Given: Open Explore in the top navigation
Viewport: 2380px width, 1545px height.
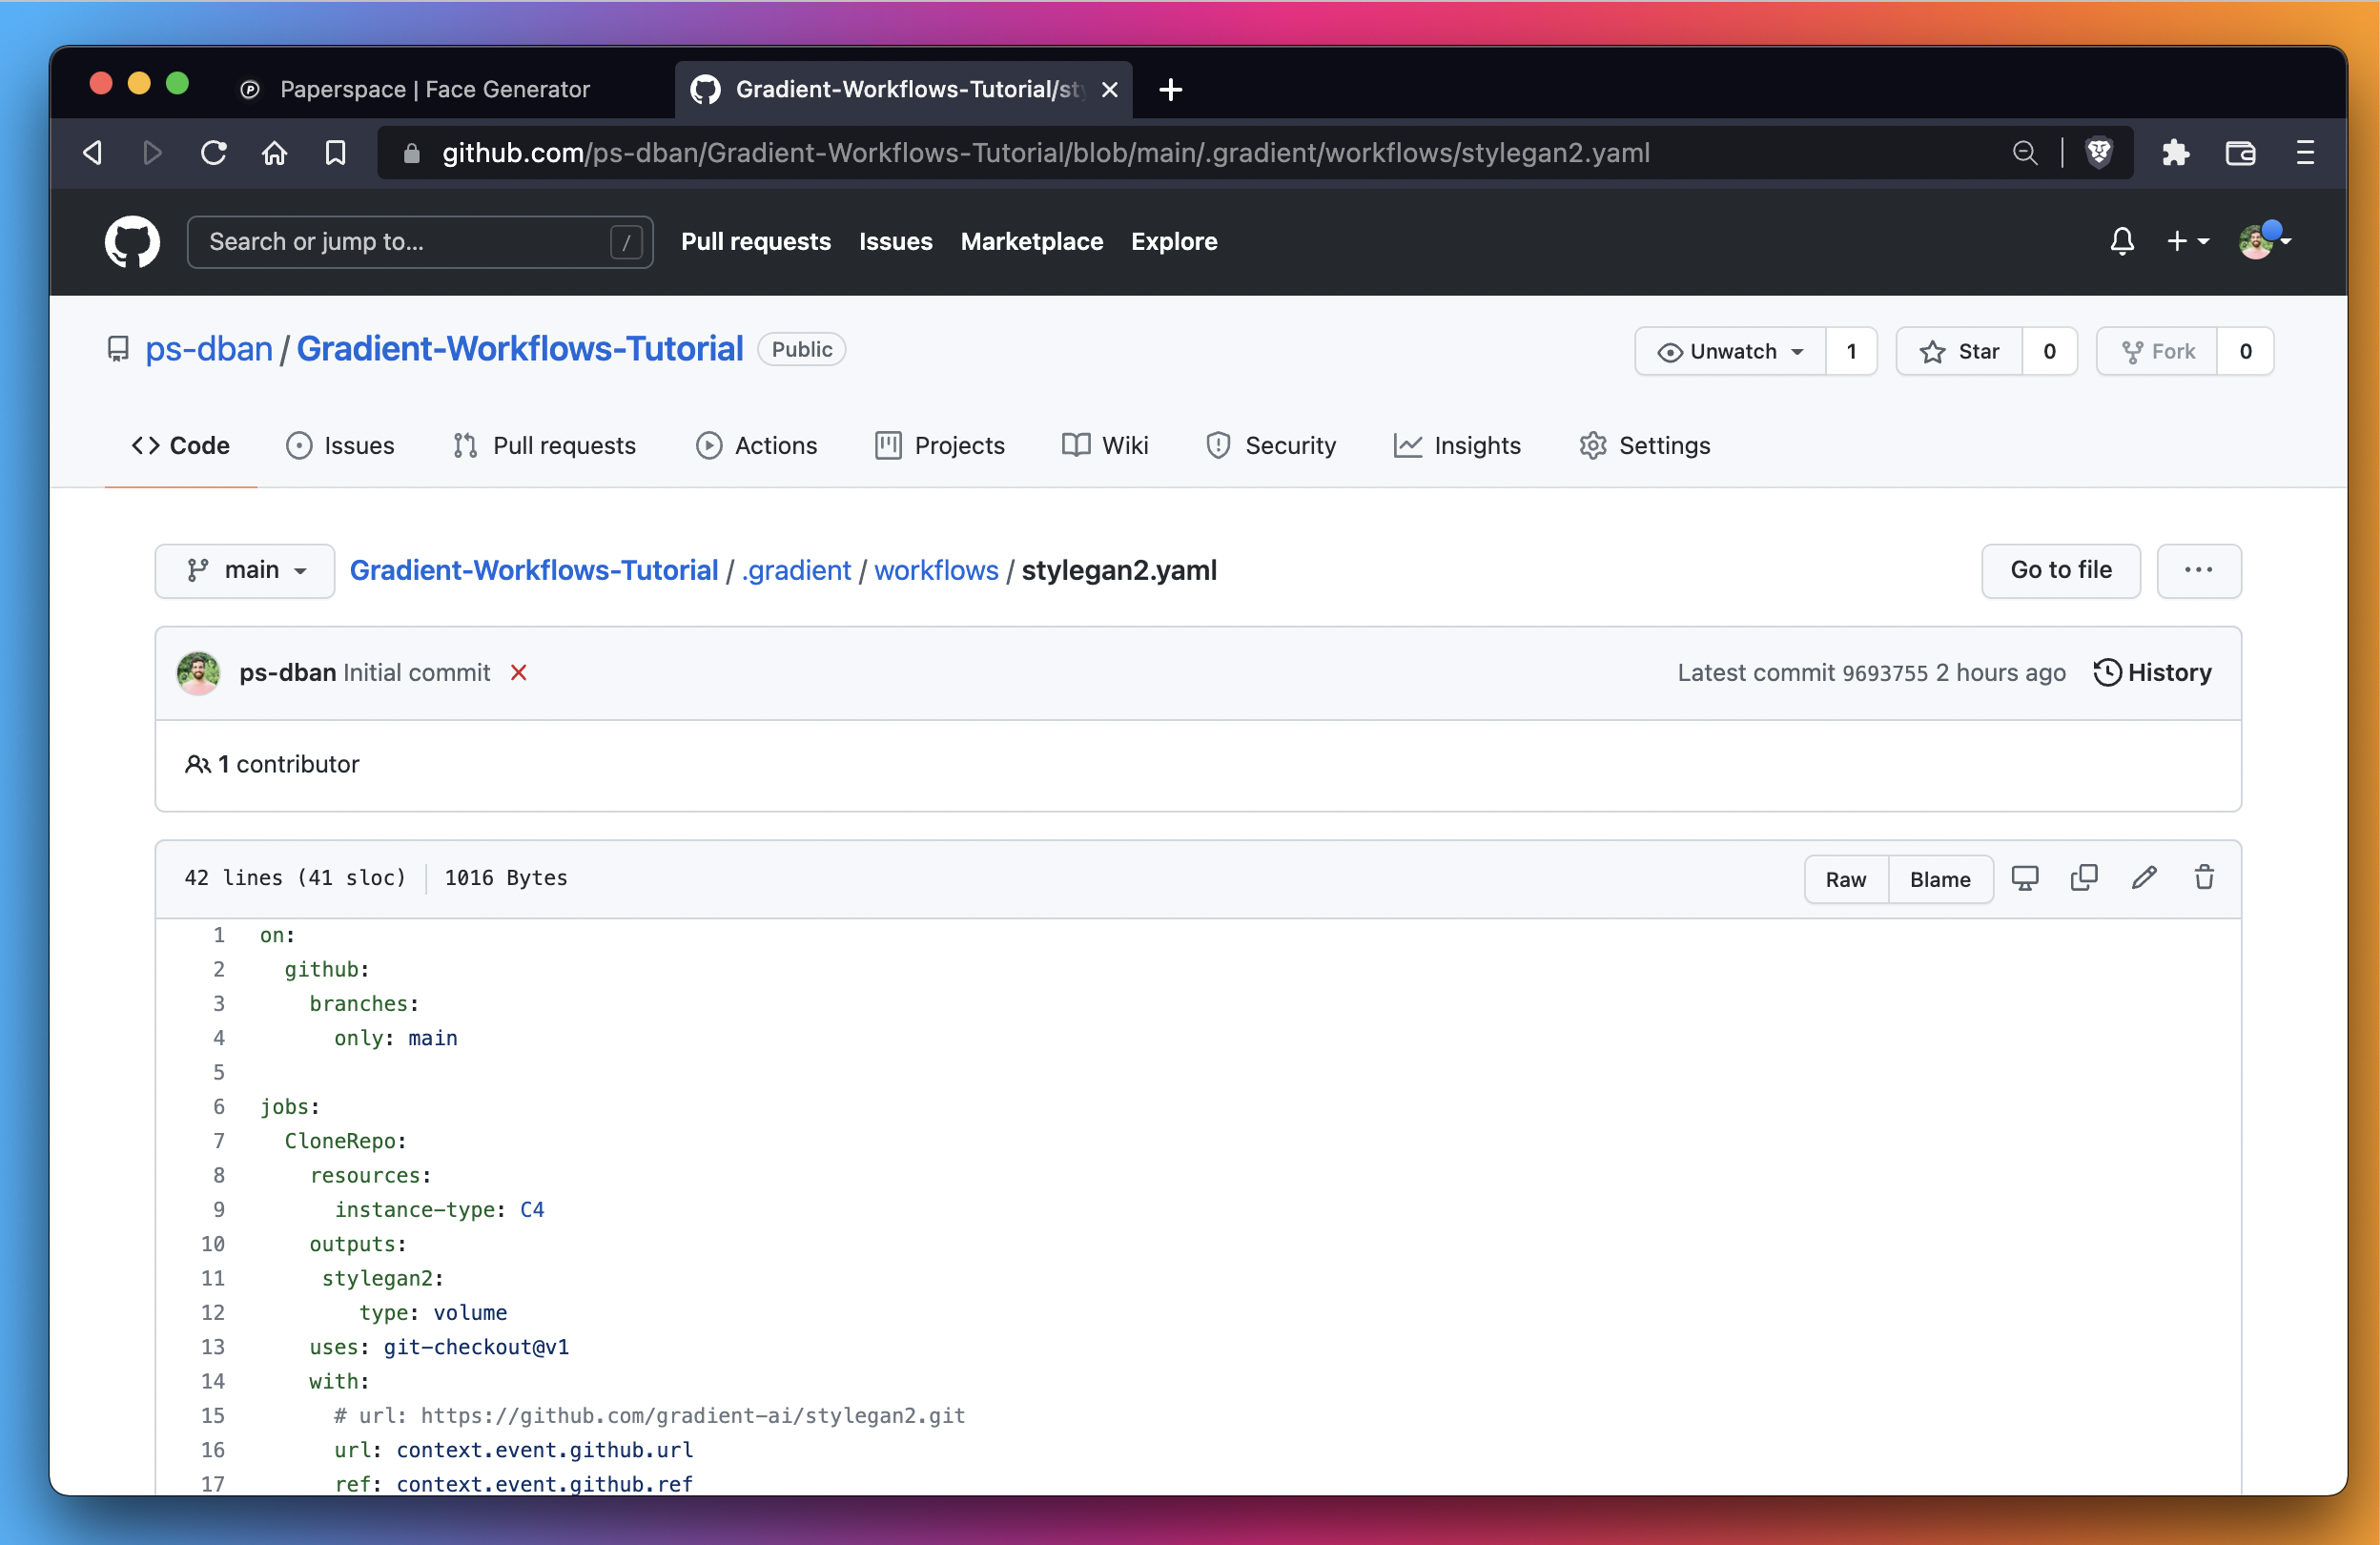Looking at the screenshot, I should tap(1174, 242).
